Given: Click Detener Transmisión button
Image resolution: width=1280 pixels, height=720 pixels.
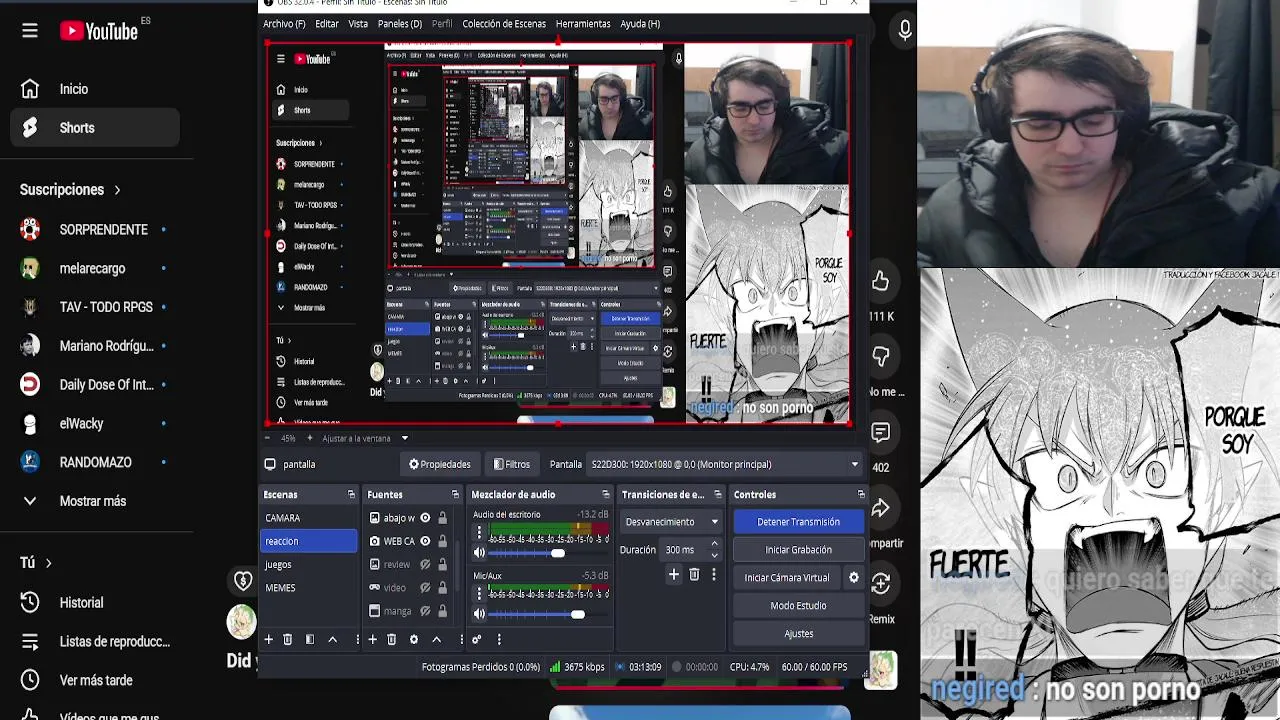Looking at the screenshot, I should click(x=798, y=521).
